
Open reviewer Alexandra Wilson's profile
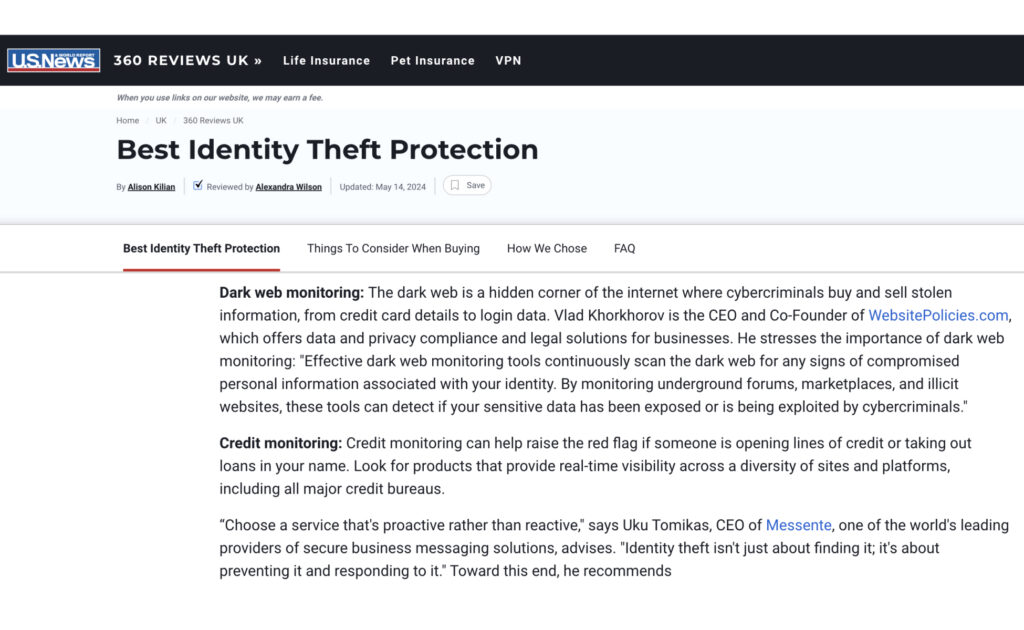(x=289, y=187)
